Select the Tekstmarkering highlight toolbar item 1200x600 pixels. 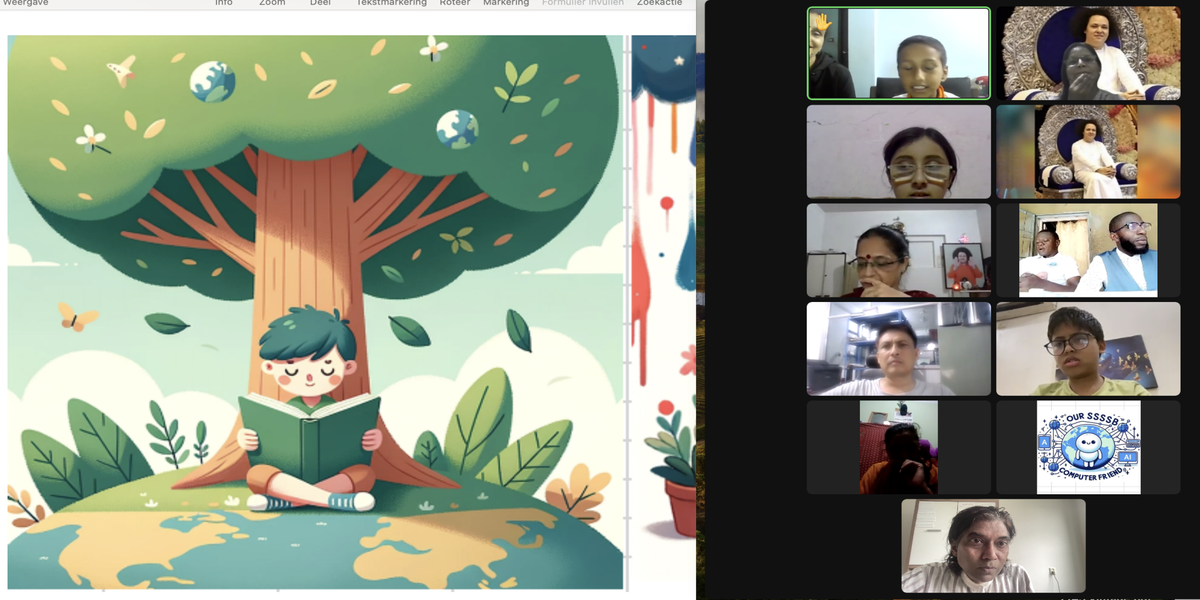click(x=391, y=3)
